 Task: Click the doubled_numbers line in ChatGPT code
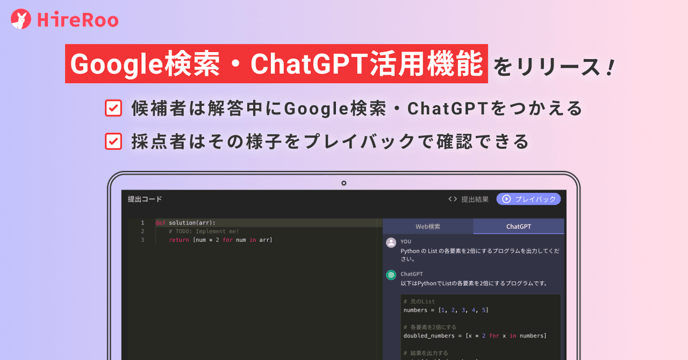click(475, 335)
